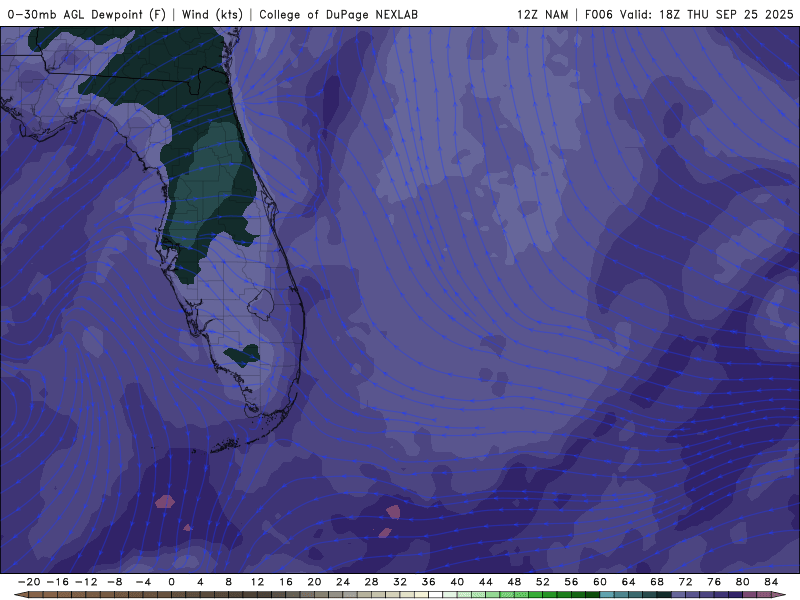Click the 32 value on the color scale
800x600 pixels.
pos(400,582)
